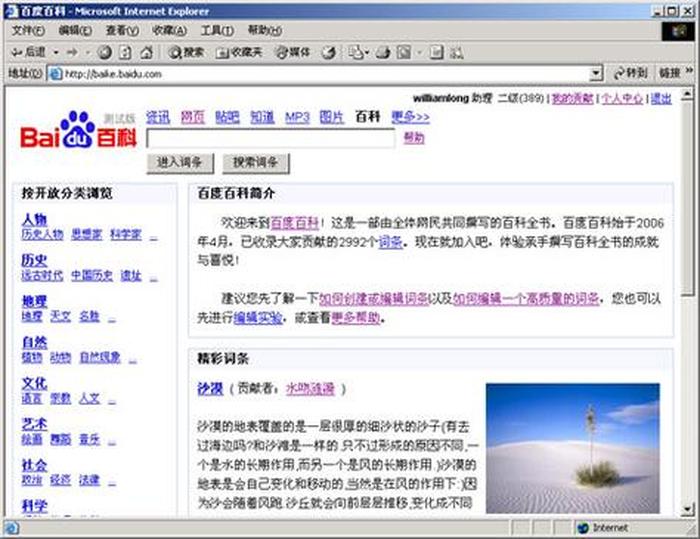The height and width of the screenshot is (539, 700).
Task: Click the Internet zone status bar icon
Action: click(583, 528)
